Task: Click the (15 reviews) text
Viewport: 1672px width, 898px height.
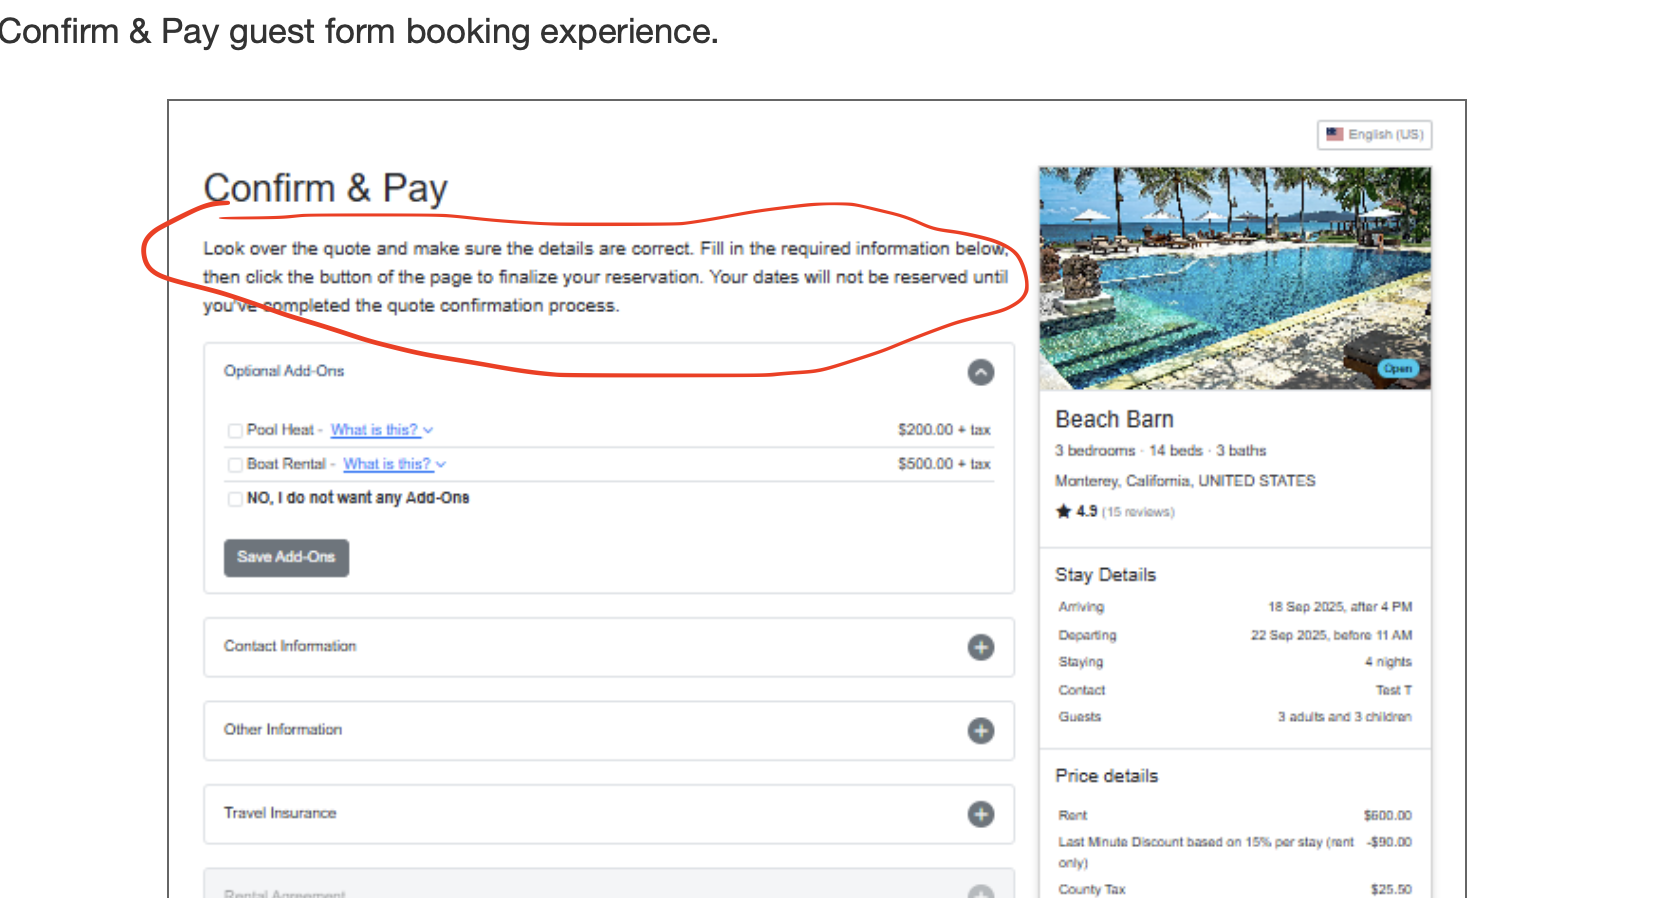Action: (1138, 512)
